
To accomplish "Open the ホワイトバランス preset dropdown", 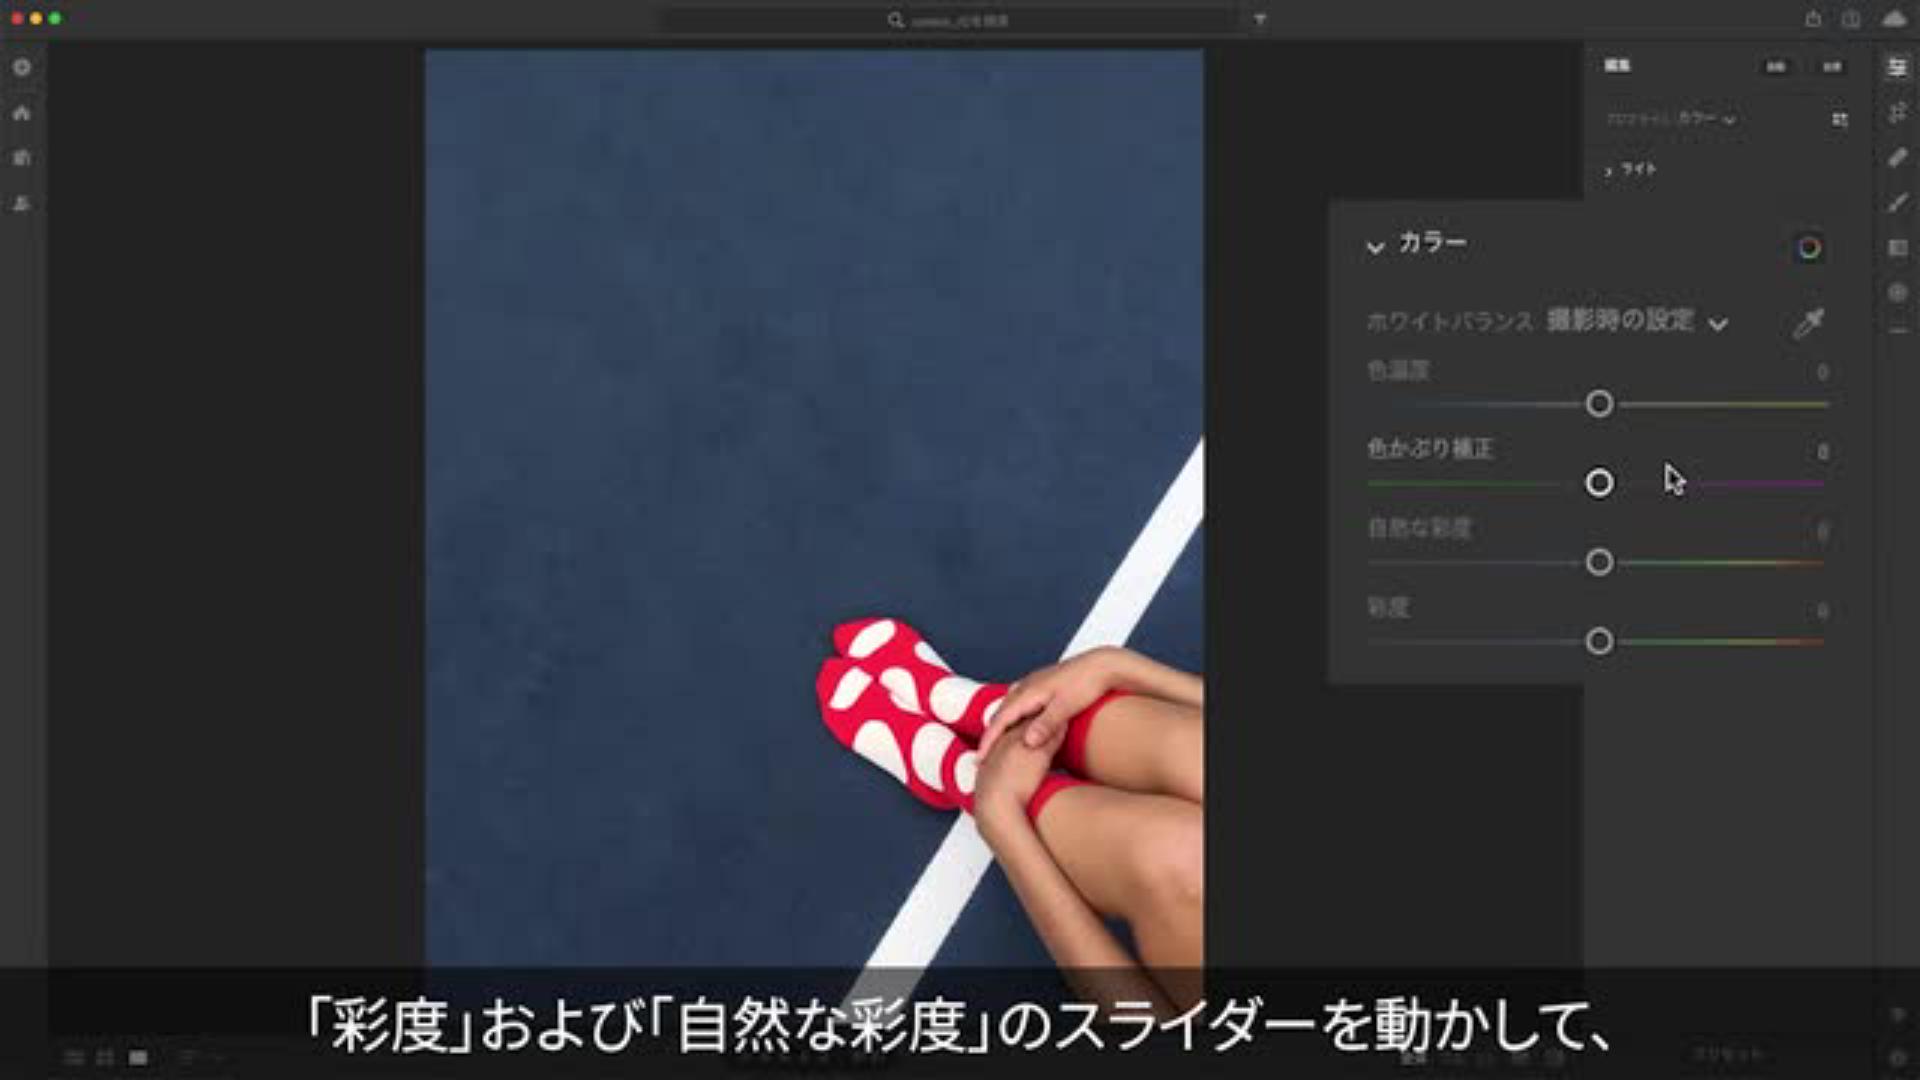I will click(x=1636, y=322).
